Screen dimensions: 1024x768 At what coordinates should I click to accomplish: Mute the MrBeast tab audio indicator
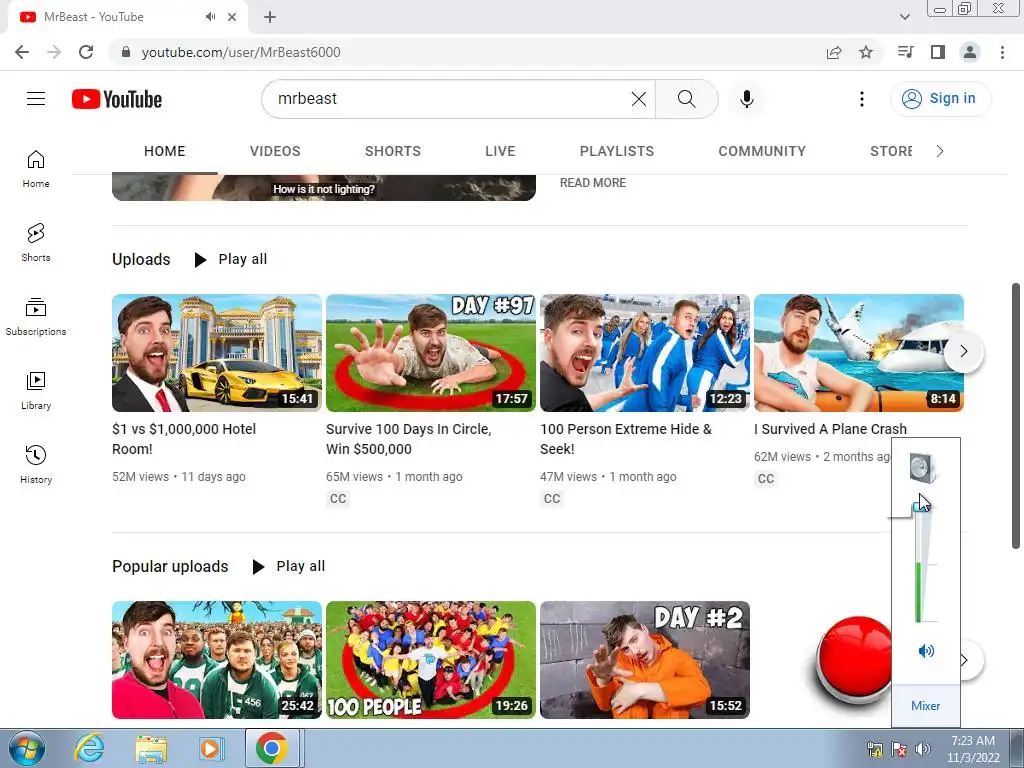(x=210, y=17)
